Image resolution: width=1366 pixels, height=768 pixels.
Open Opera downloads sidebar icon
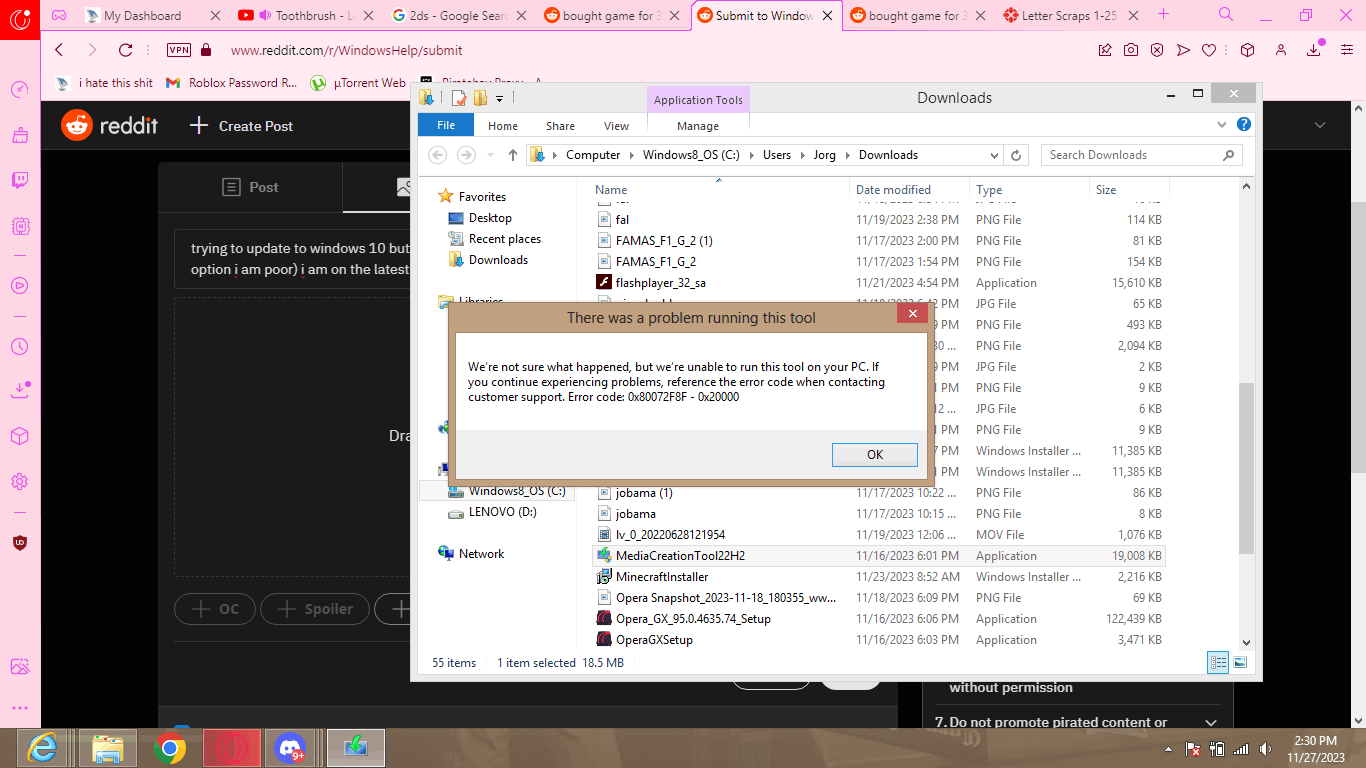pos(19,389)
